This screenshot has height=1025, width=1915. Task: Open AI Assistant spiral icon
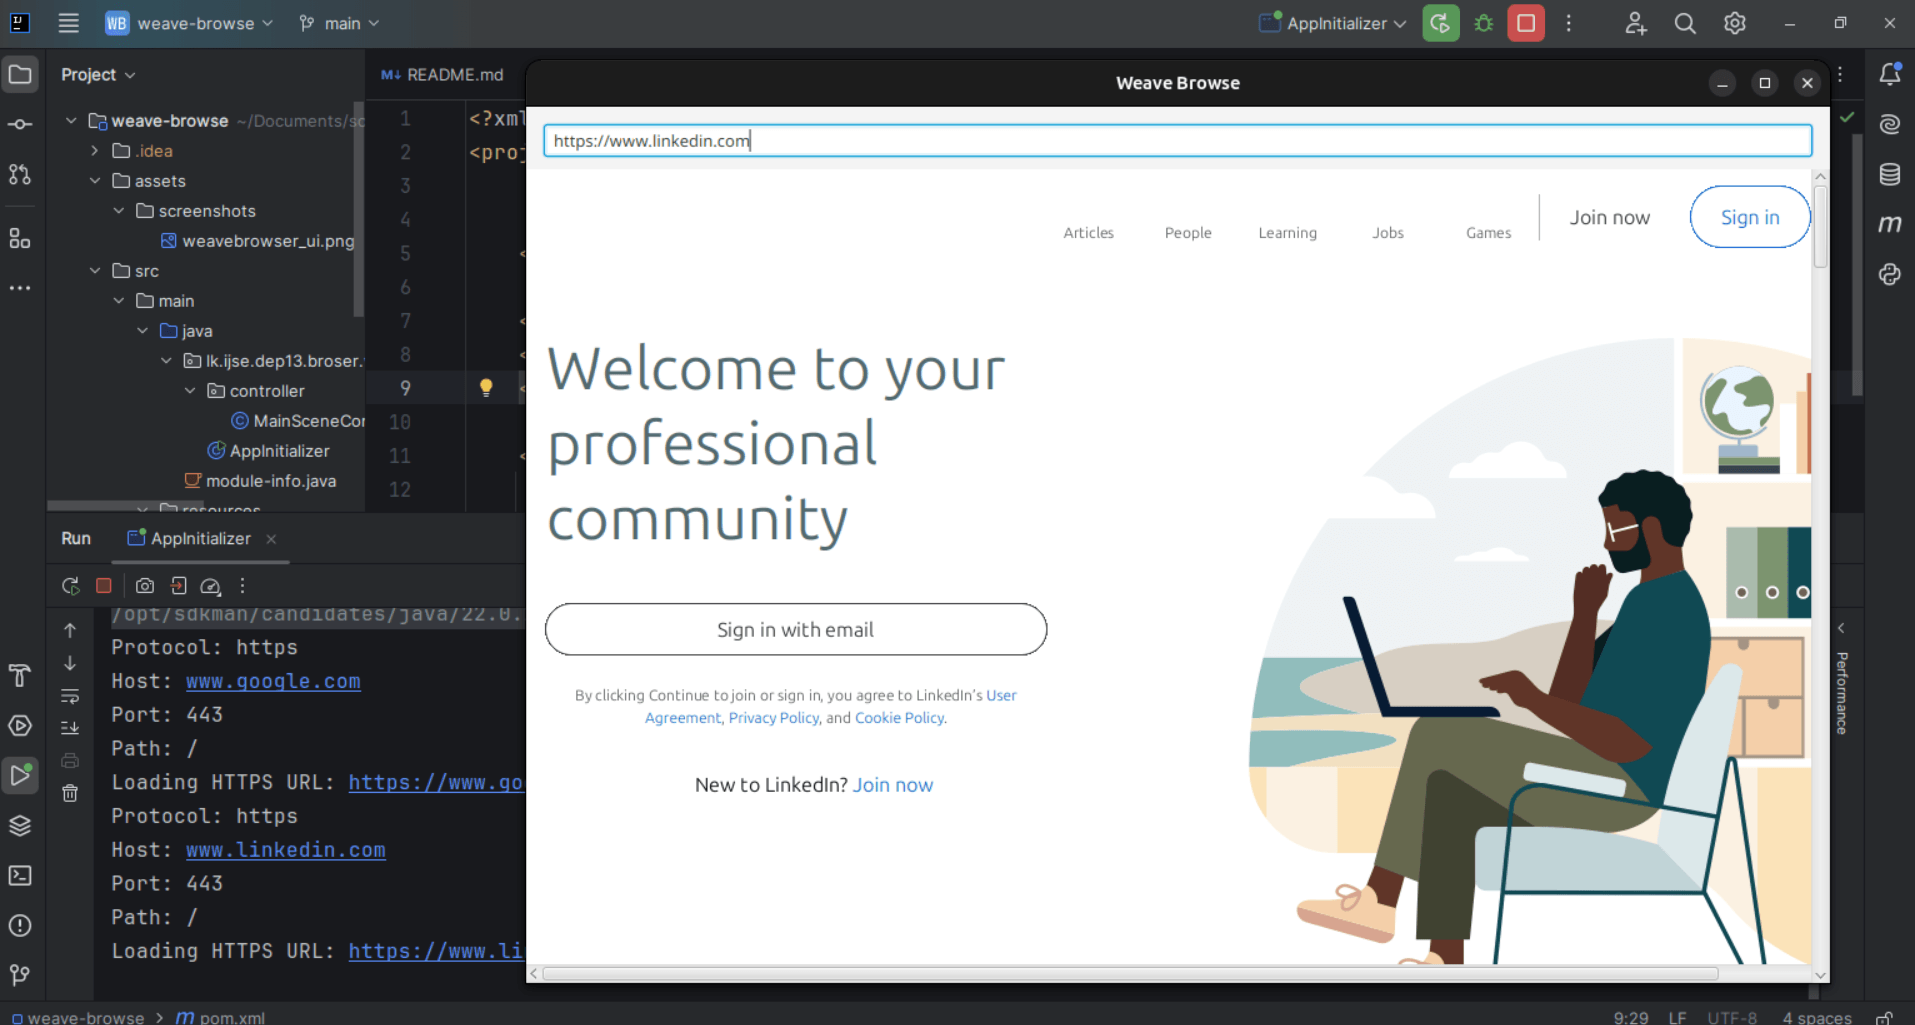coord(1890,124)
